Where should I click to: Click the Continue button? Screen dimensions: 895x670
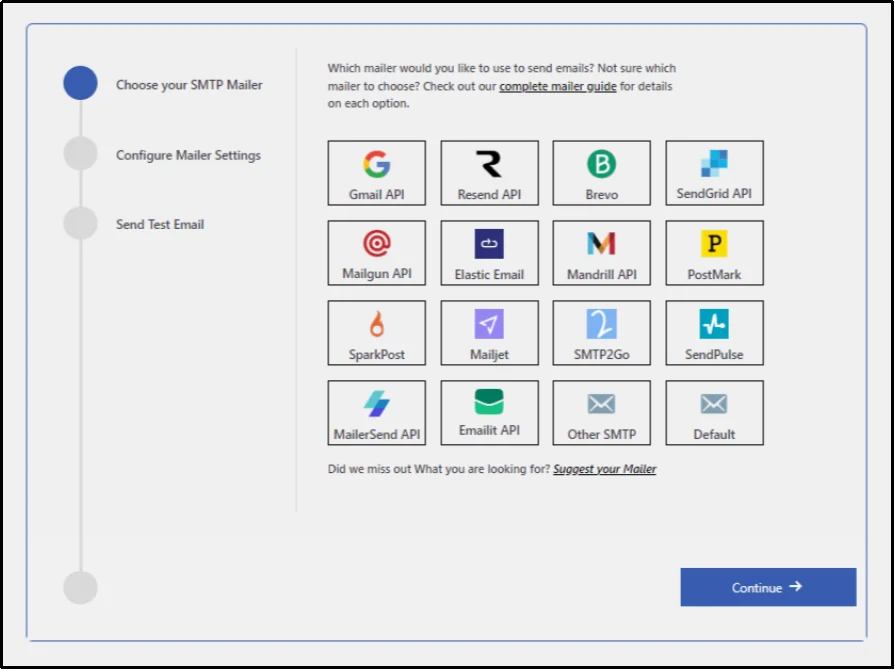click(x=768, y=587)
